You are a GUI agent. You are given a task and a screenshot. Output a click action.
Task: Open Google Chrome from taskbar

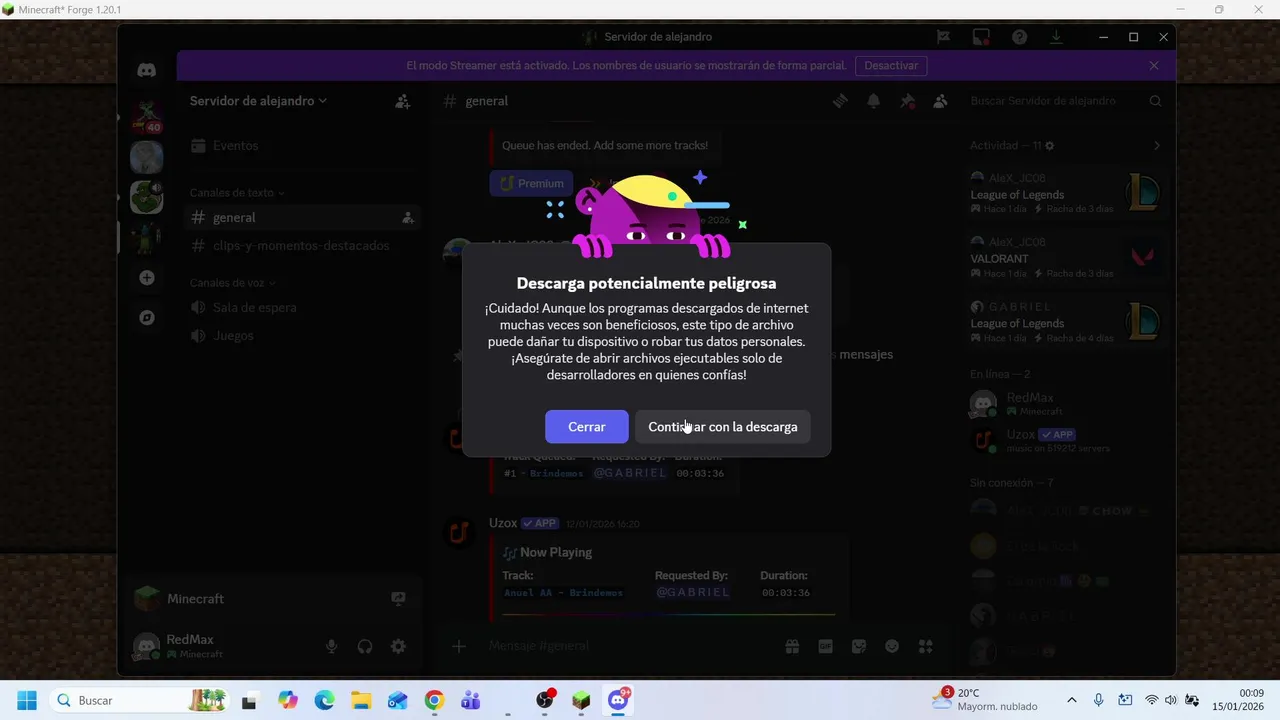[434, 700]
